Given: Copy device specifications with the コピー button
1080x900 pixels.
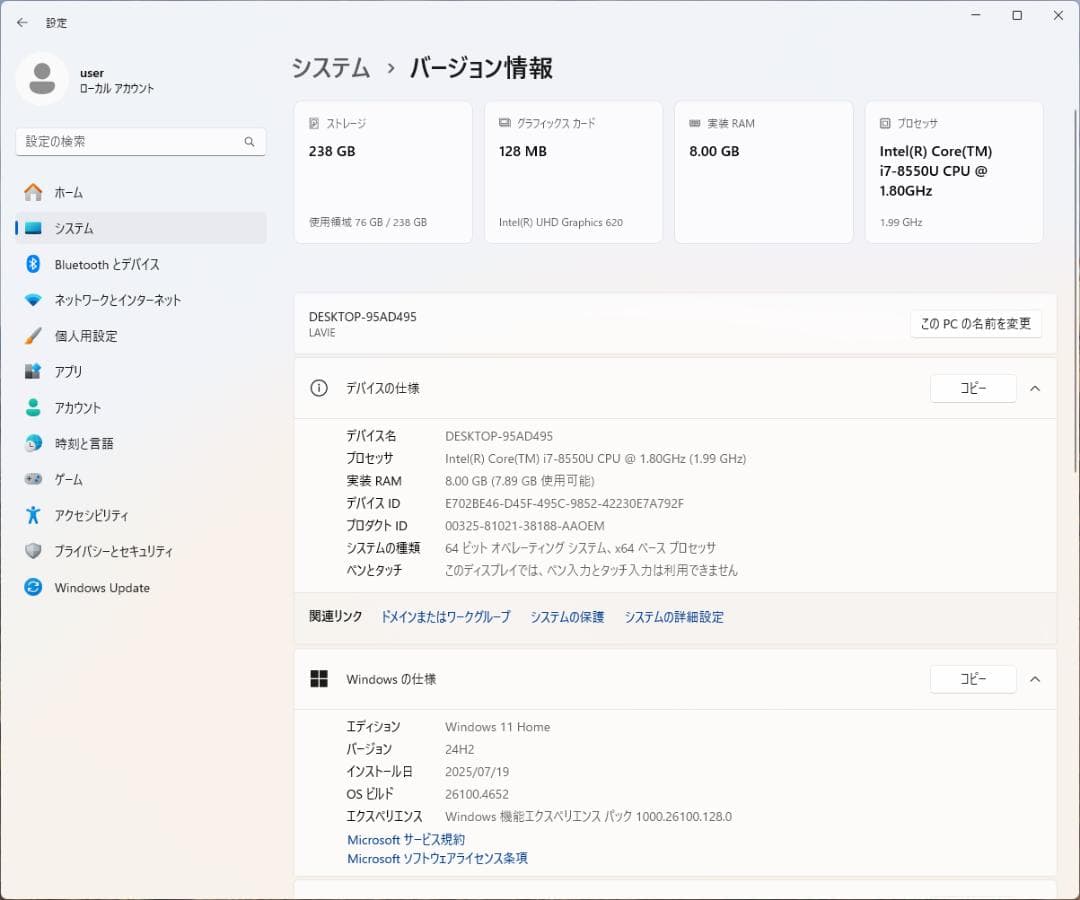Looking at the screenshot, I should pyautogui.click(x=973, y=388).
